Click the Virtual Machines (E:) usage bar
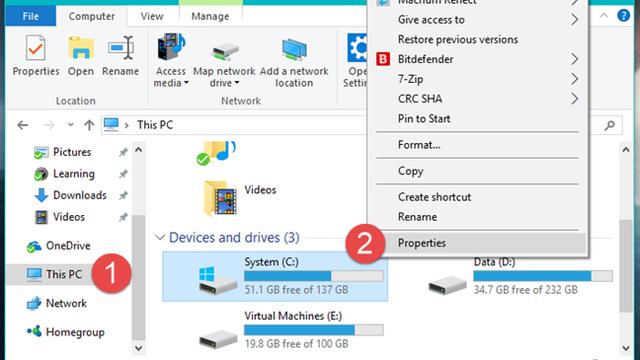 [313, 330]
